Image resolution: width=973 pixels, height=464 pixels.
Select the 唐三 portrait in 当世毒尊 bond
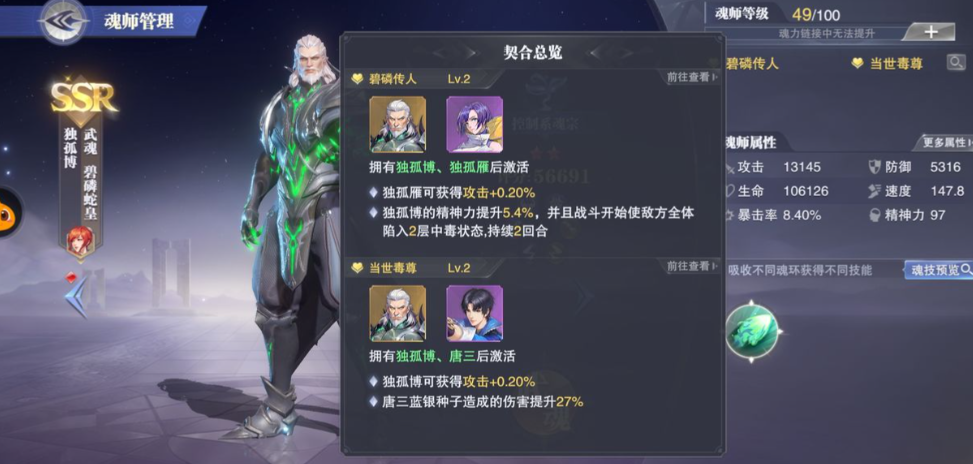pos(475,313)
